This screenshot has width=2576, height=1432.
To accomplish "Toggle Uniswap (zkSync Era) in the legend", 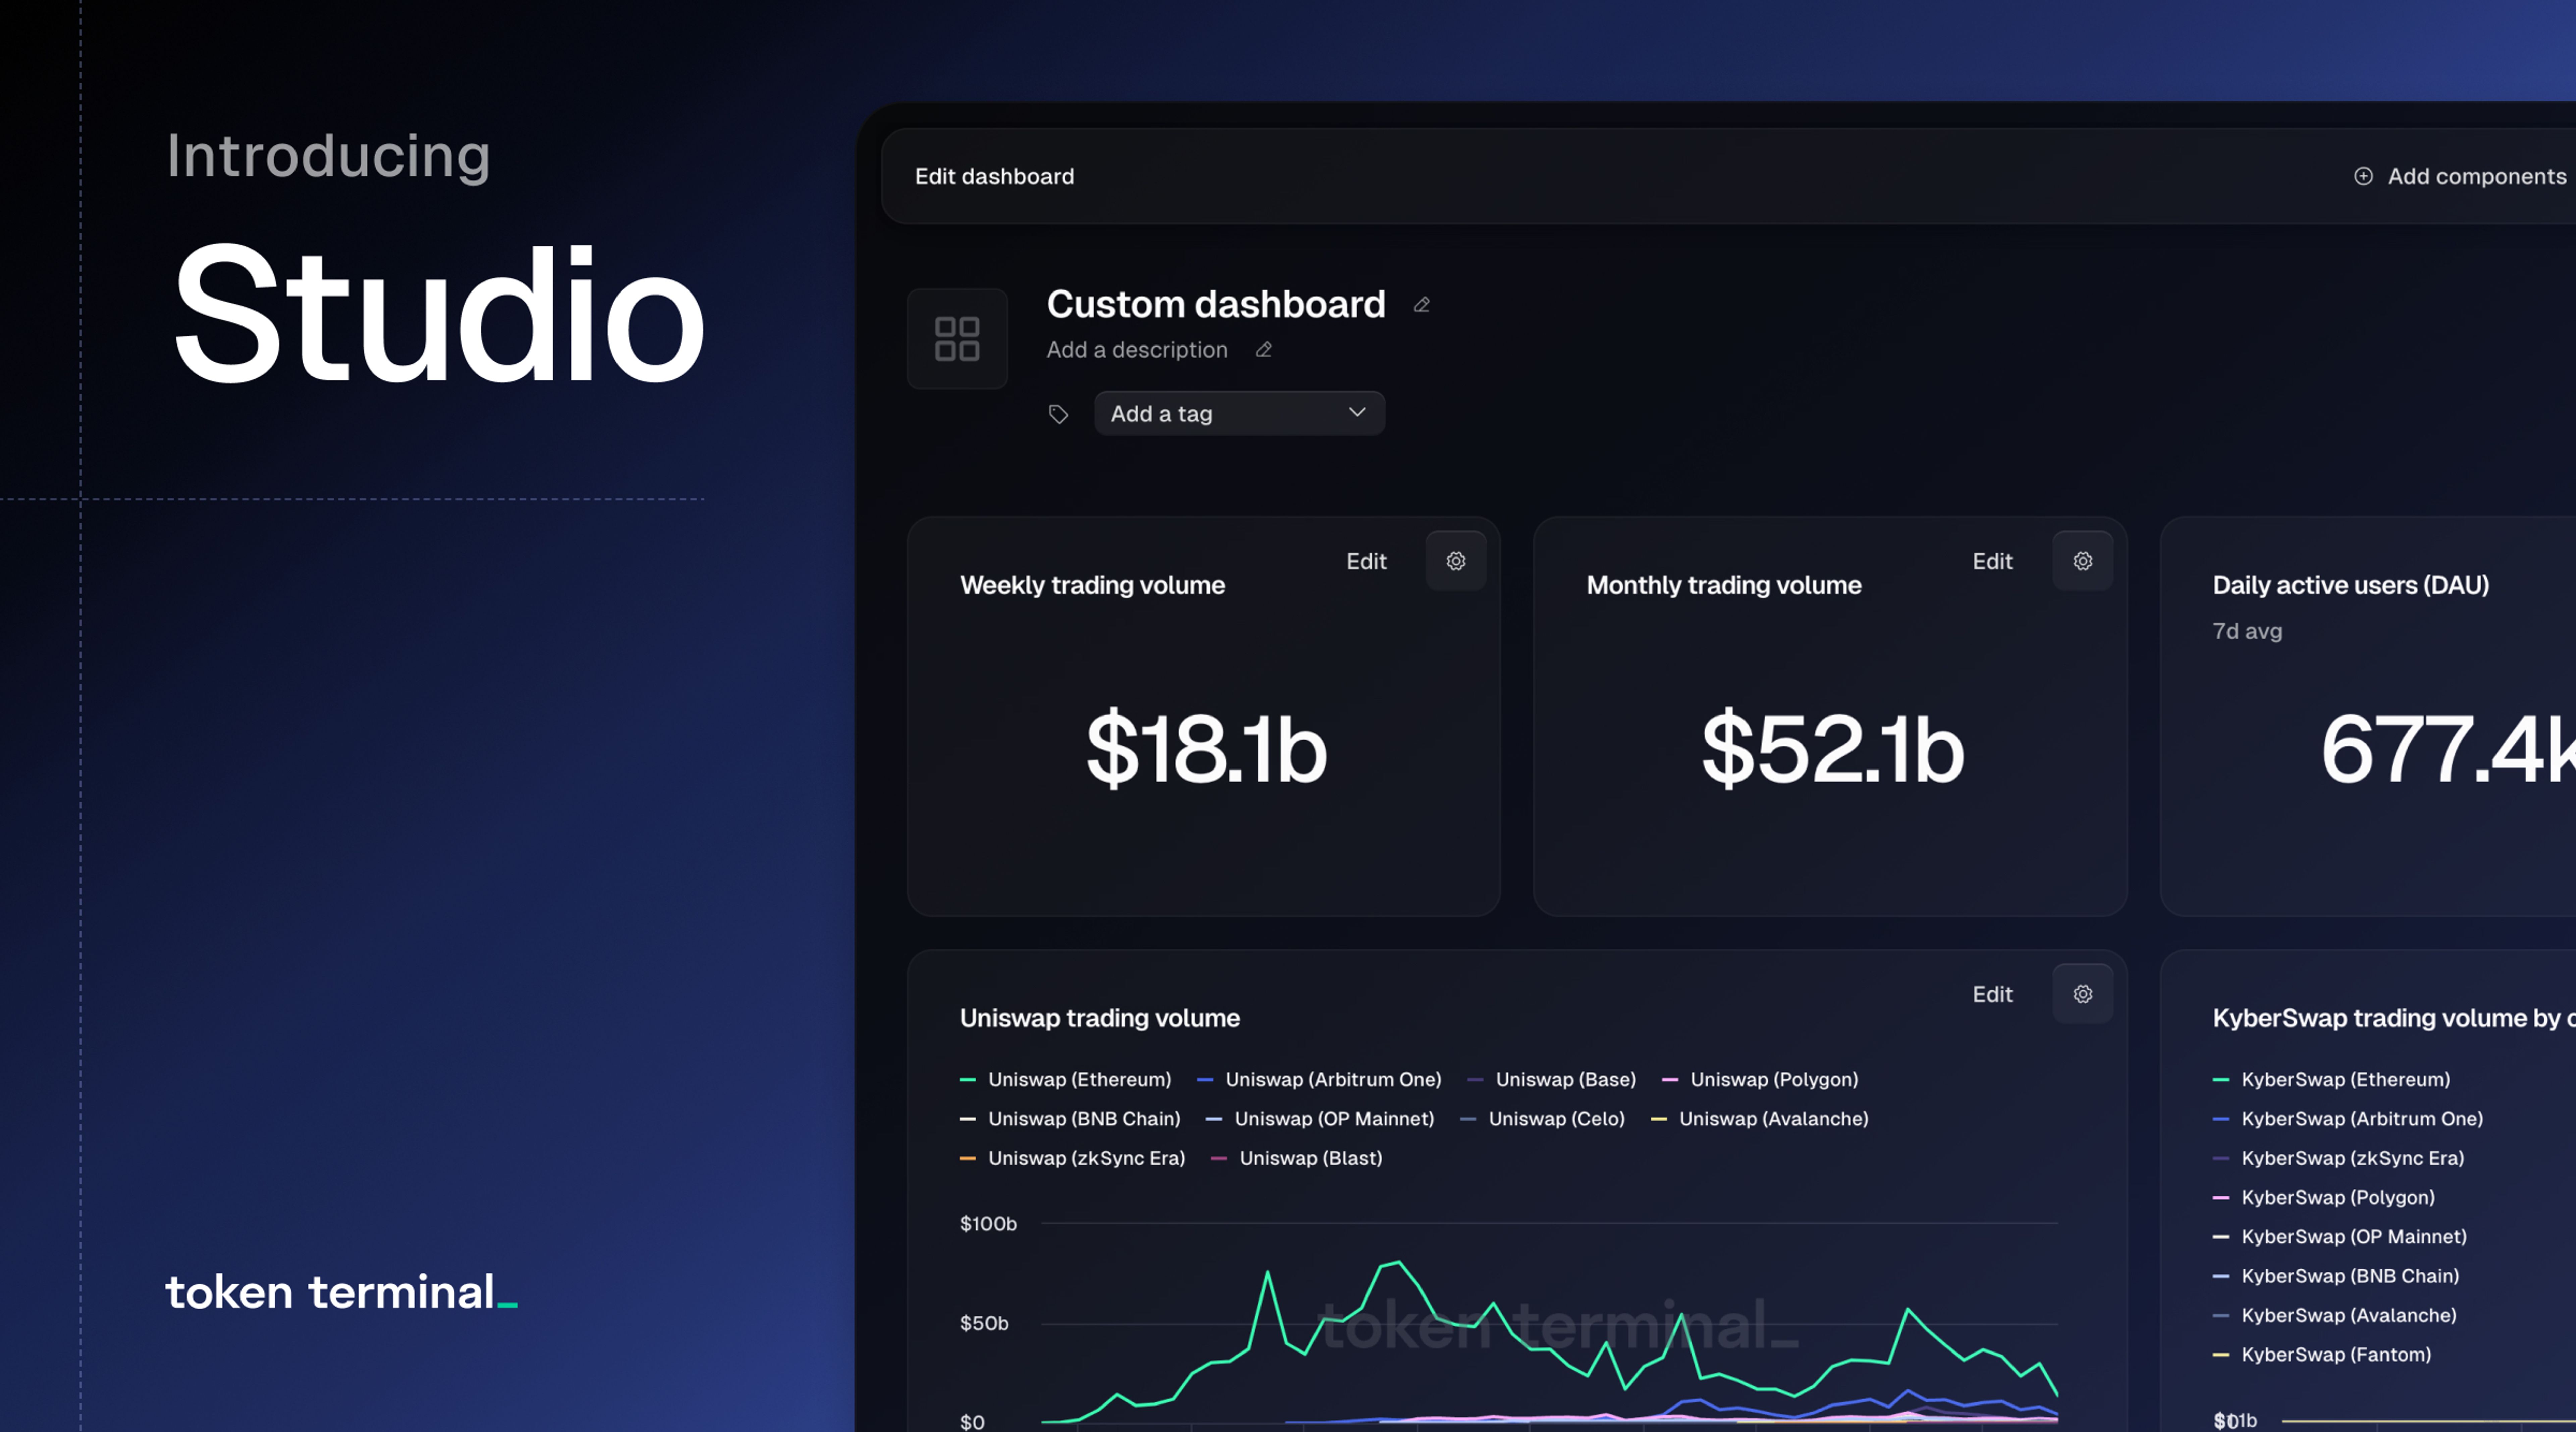I will (x=1086, y=1158).
